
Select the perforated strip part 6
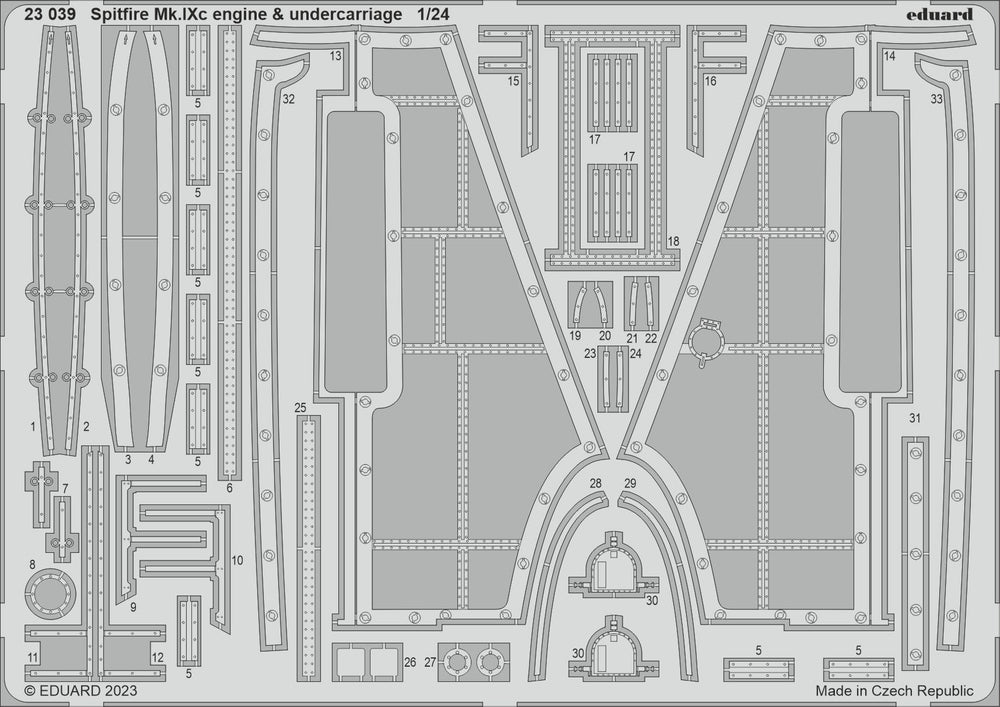click(230, 252)
